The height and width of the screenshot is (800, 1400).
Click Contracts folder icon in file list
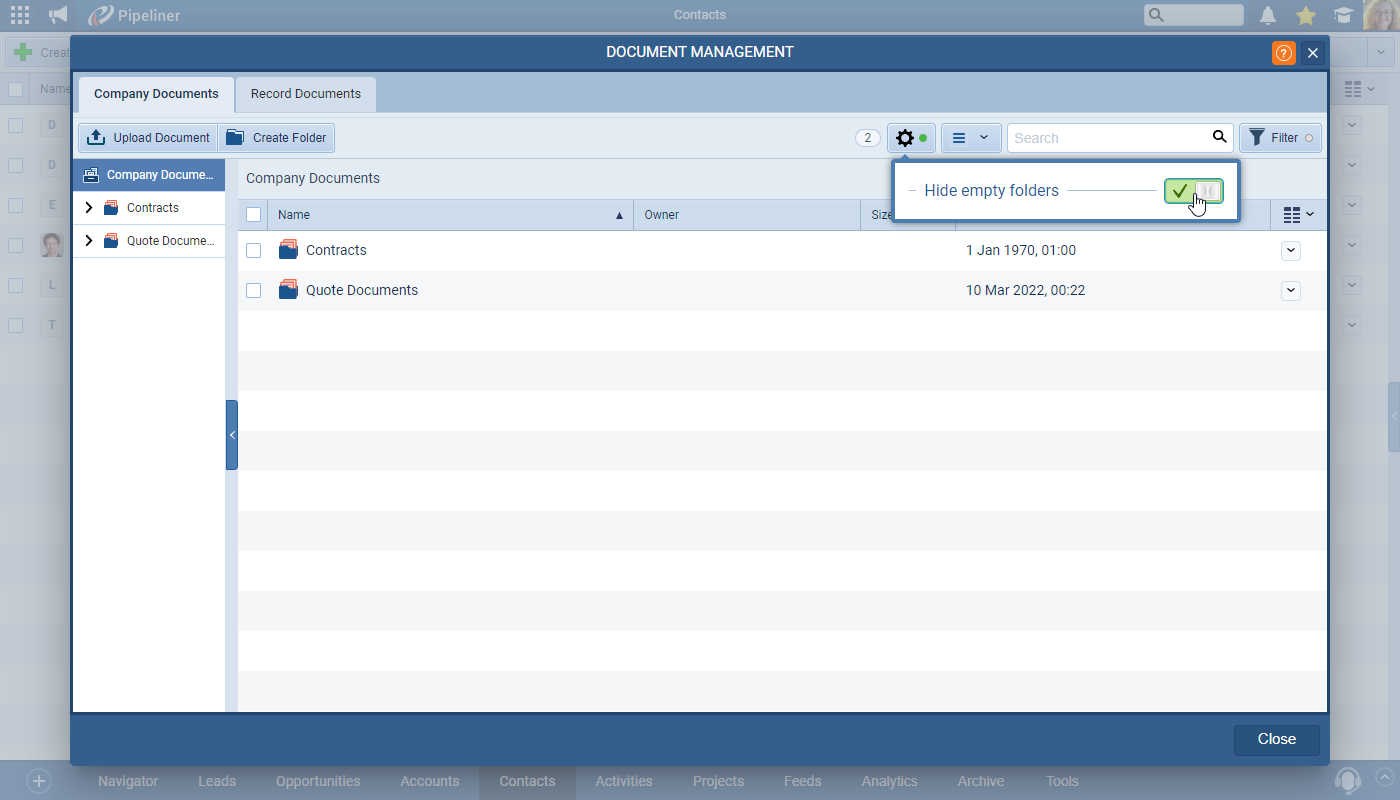288,250
